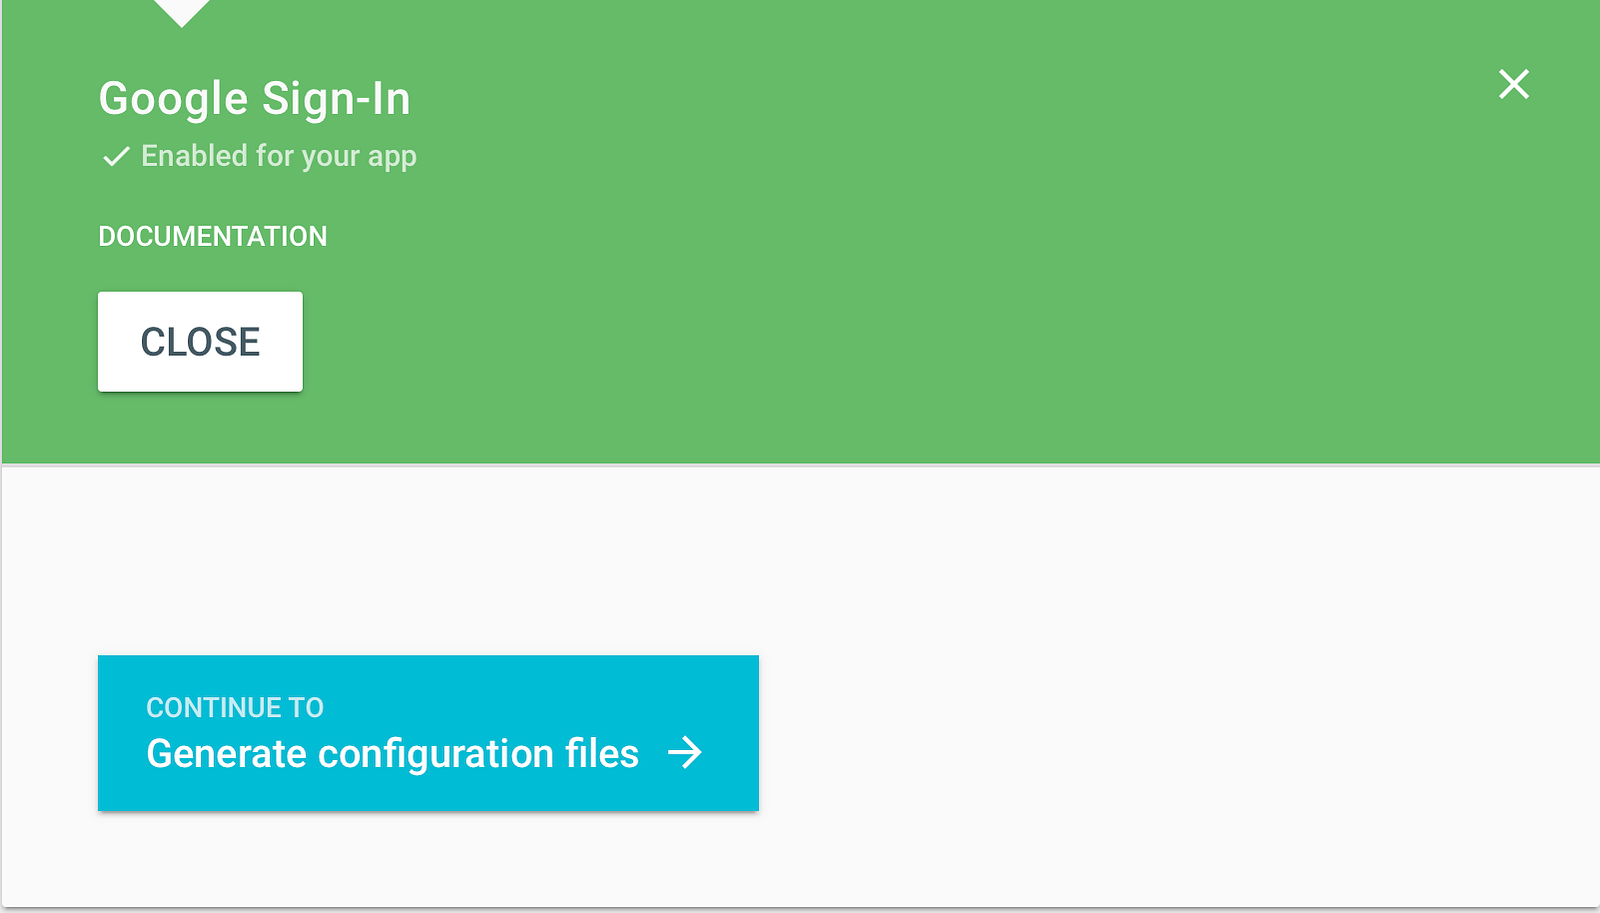Viewport: 1600px width, 913px height.
Task: Open the DOCUMENTATION link
Action: point(212,236)
